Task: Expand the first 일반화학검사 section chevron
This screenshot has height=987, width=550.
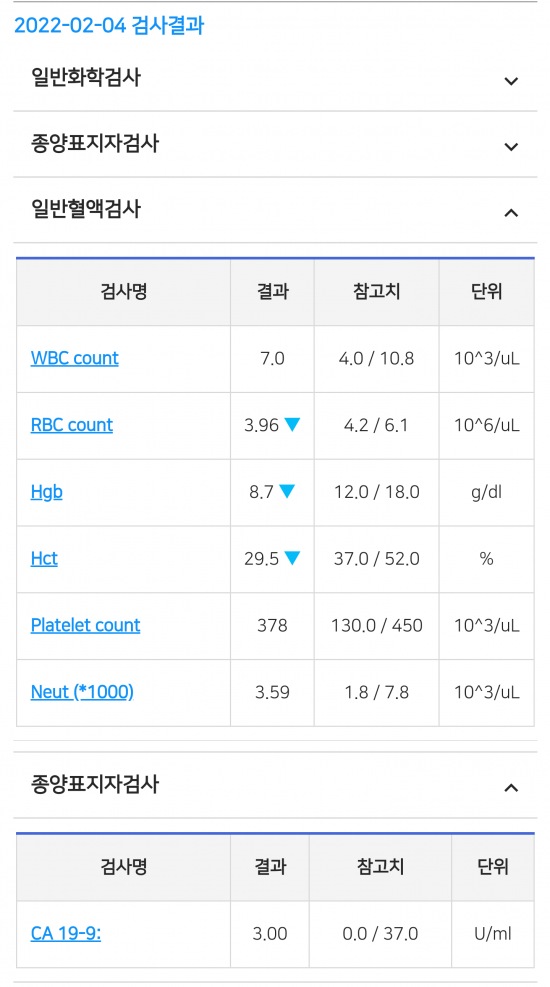Action: coord(511,81)
